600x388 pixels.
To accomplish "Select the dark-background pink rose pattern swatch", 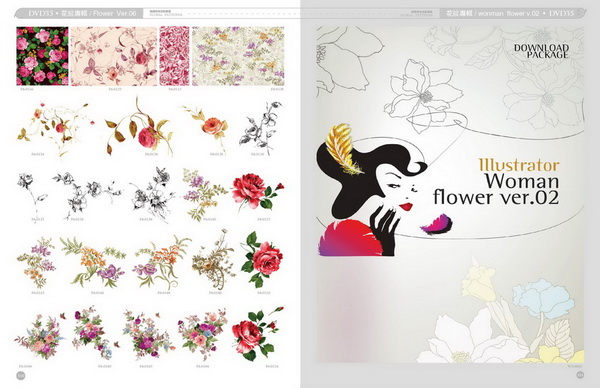I will pos(42,56).
